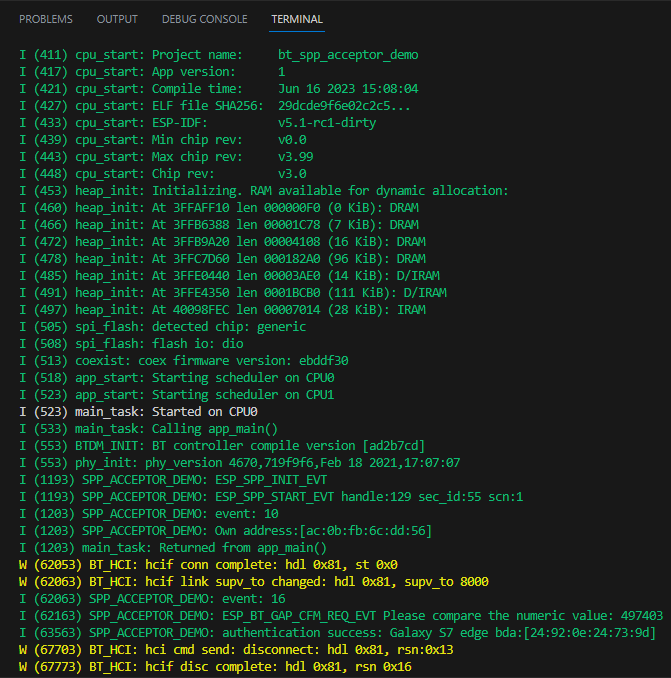The width and height of the screenshot is (671, 678).
Task: Select the DEBUG CONSOLE tab
Action: pyautogui.click(x=204, y=19)
